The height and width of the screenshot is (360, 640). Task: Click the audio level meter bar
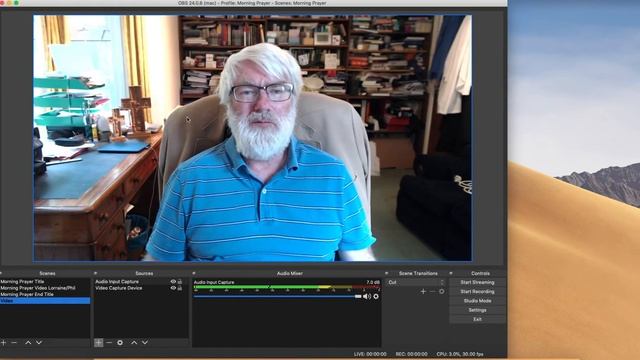pos(287,287)
